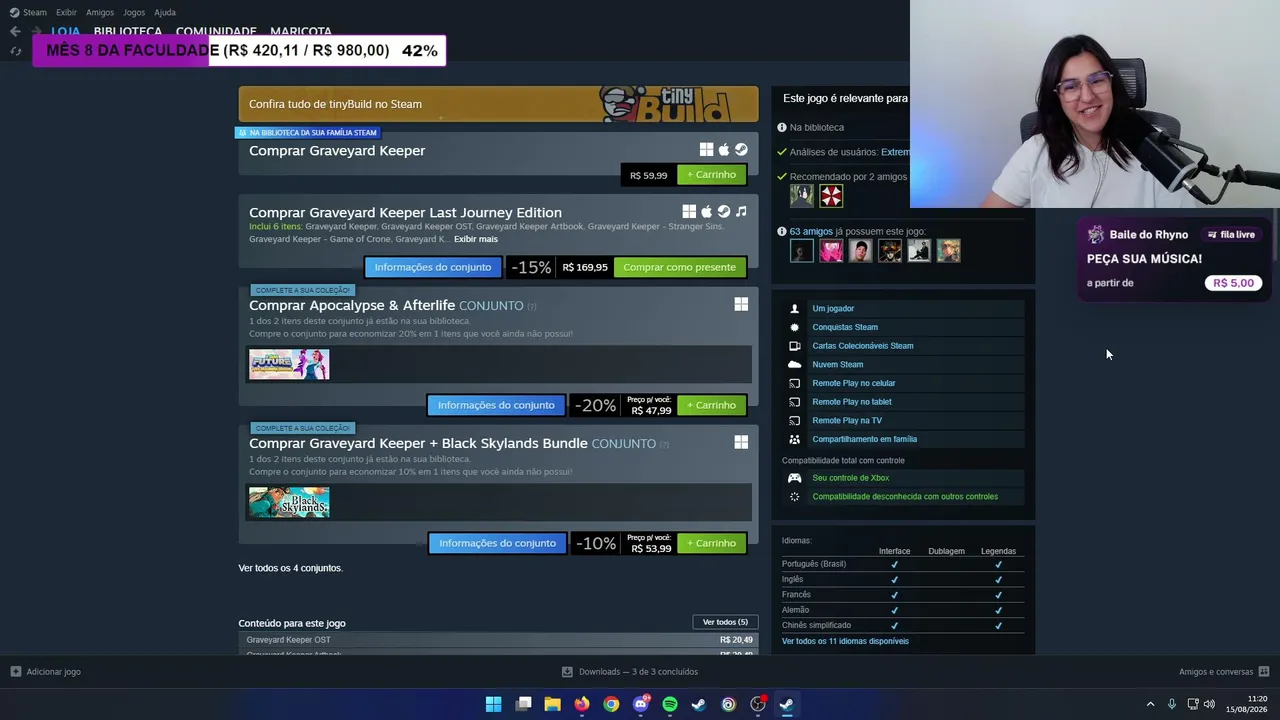Click Windows icon on Black Skylands Bundle
Screen dimensions: 1280x720
click(741, 442)
